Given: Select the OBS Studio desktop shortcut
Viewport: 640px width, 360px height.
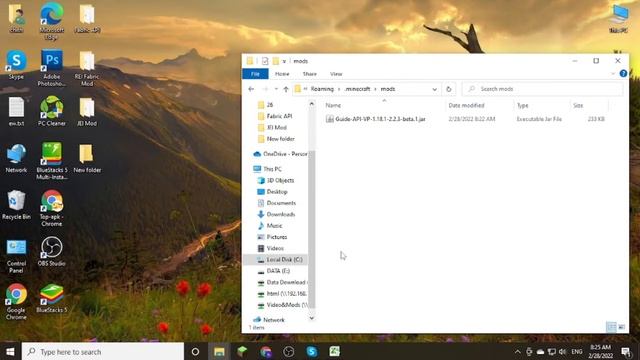Looking at the screenshot, I should [51, 251].
